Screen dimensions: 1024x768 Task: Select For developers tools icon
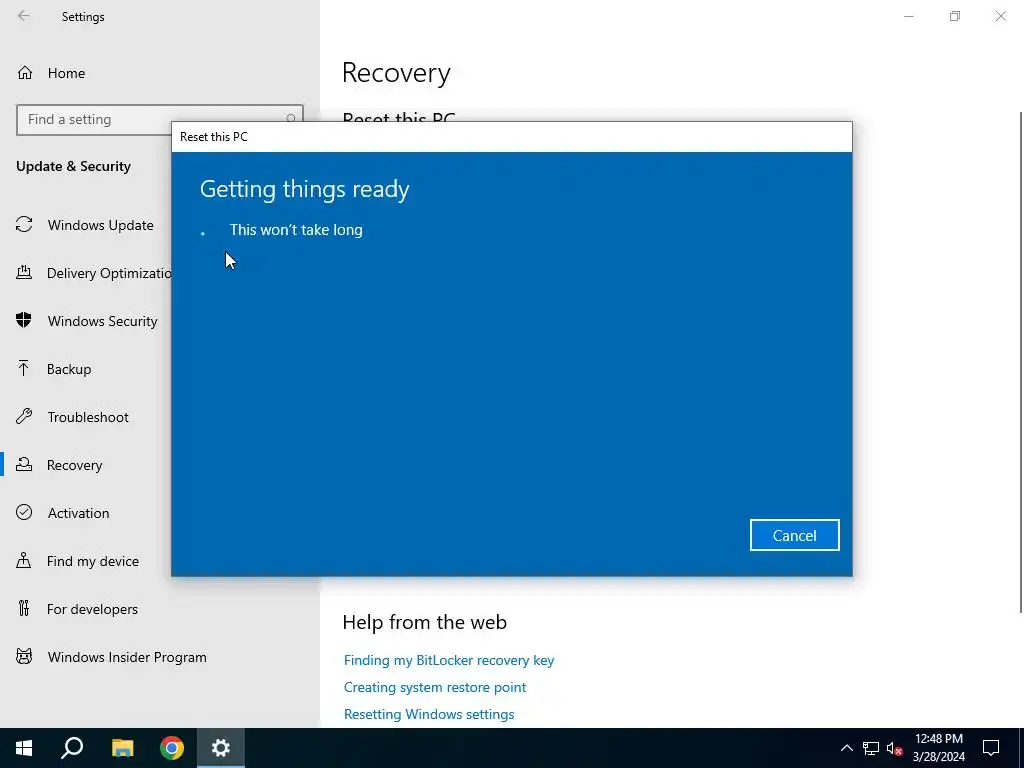(x=24, y=609)
